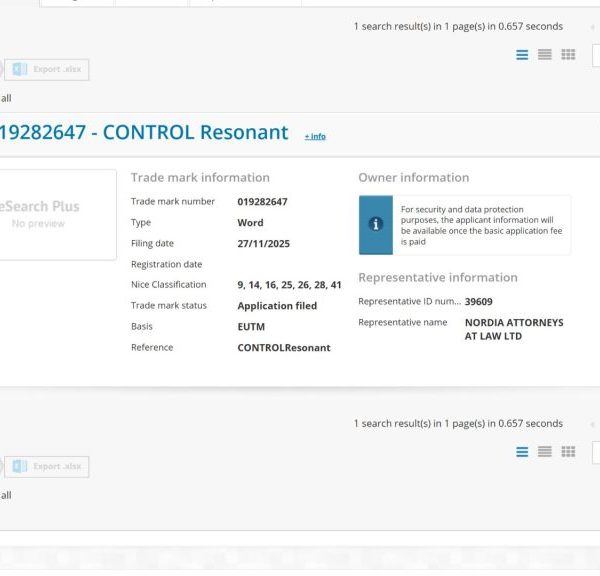The image size is (600, 576).
Task: Click the page number field above the results
Action: click(596, 56)
